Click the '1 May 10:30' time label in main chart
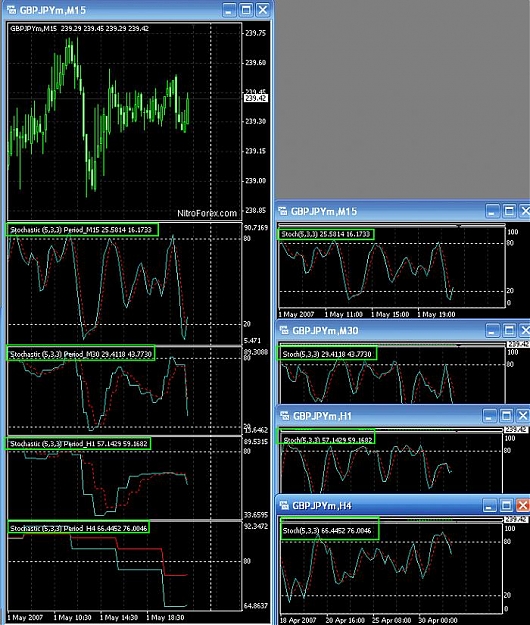Screen dimensions: 530x625 73,617
